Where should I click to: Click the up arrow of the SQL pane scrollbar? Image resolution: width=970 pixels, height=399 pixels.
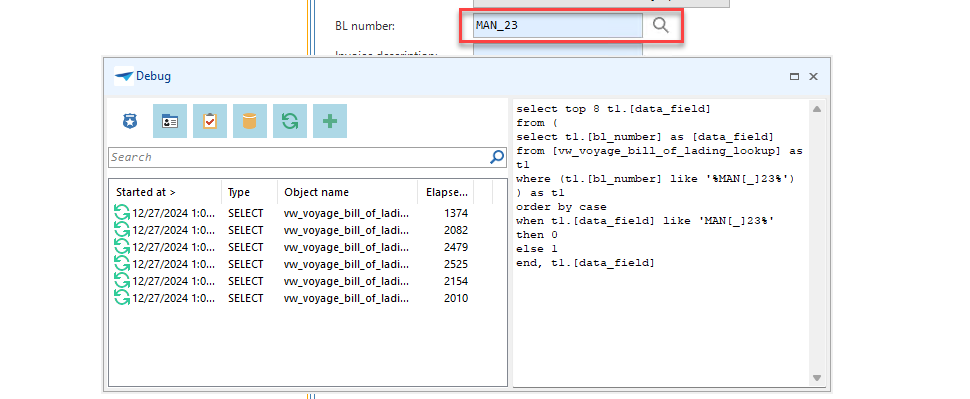point(817,109)
